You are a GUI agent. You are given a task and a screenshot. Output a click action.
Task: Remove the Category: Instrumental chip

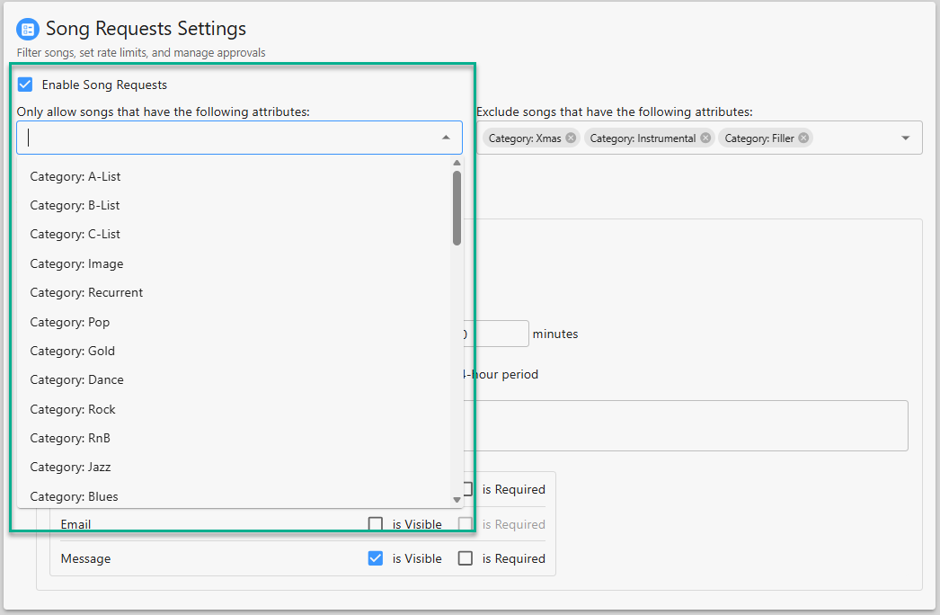[x=706, y=138]
